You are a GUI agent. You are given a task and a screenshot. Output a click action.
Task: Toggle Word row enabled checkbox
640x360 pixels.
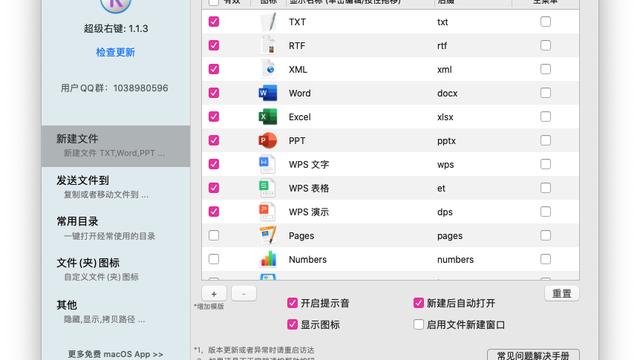(x=214, y=93)
